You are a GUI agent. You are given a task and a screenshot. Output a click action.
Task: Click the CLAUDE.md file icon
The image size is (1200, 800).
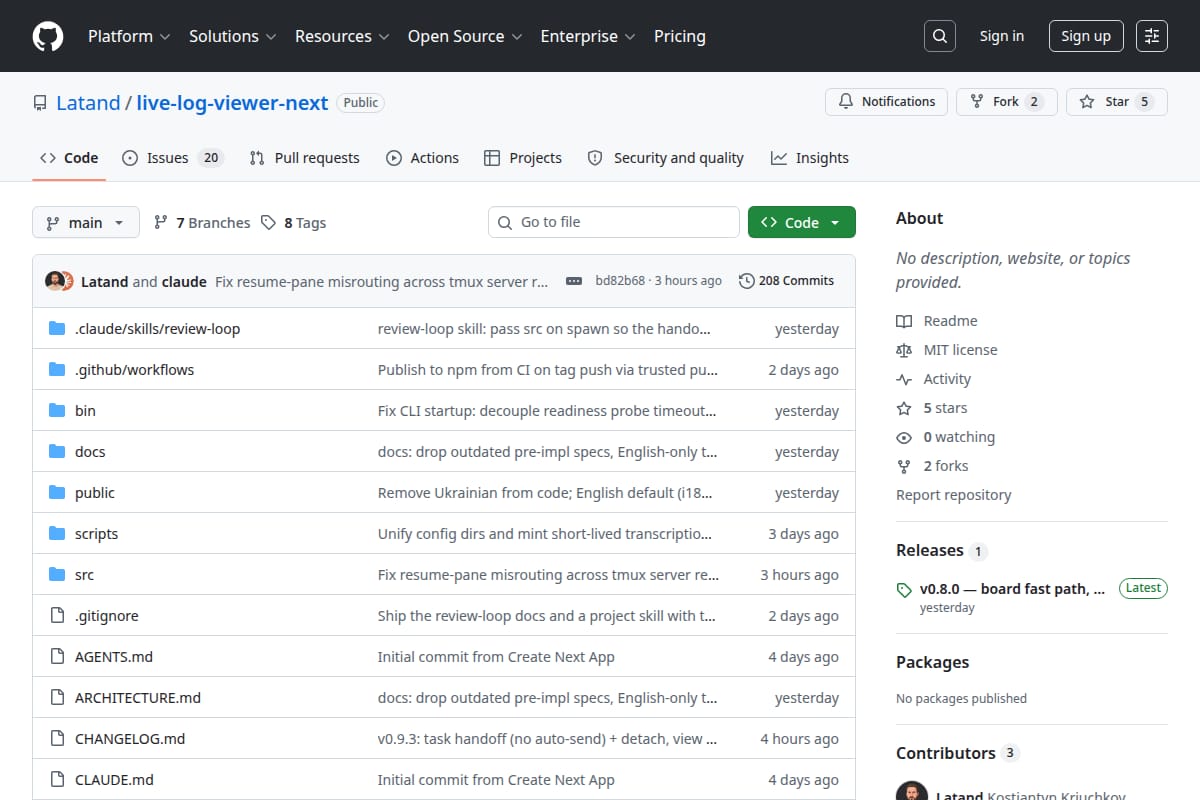(x=57, y=780)
